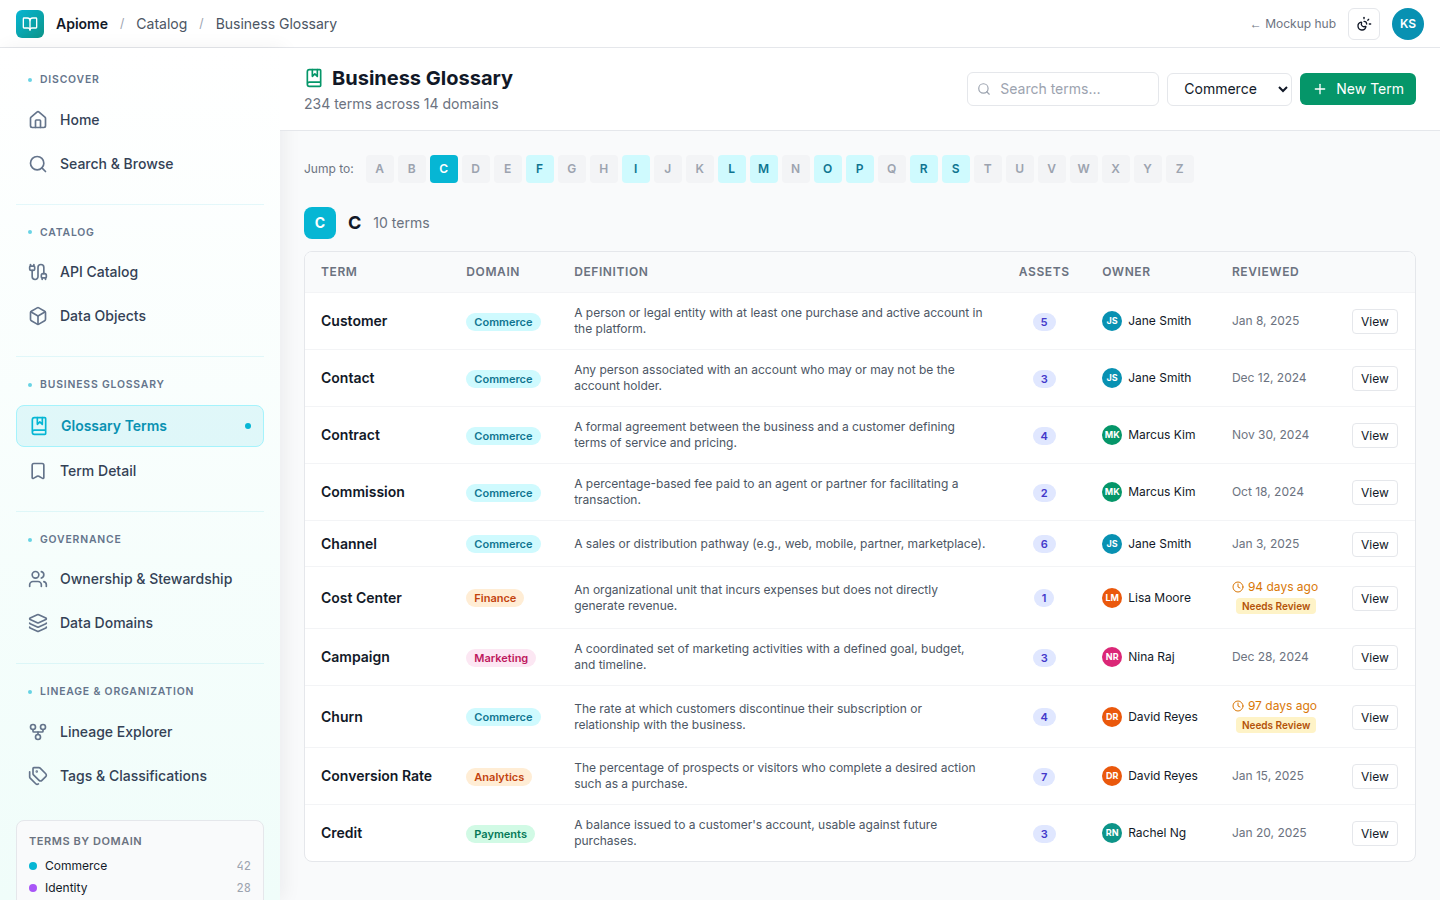The height and width of the screenshot is (900, 1440).
Task: Click Jane Smith avatar in Customer row
Action: coord(1112,321)
